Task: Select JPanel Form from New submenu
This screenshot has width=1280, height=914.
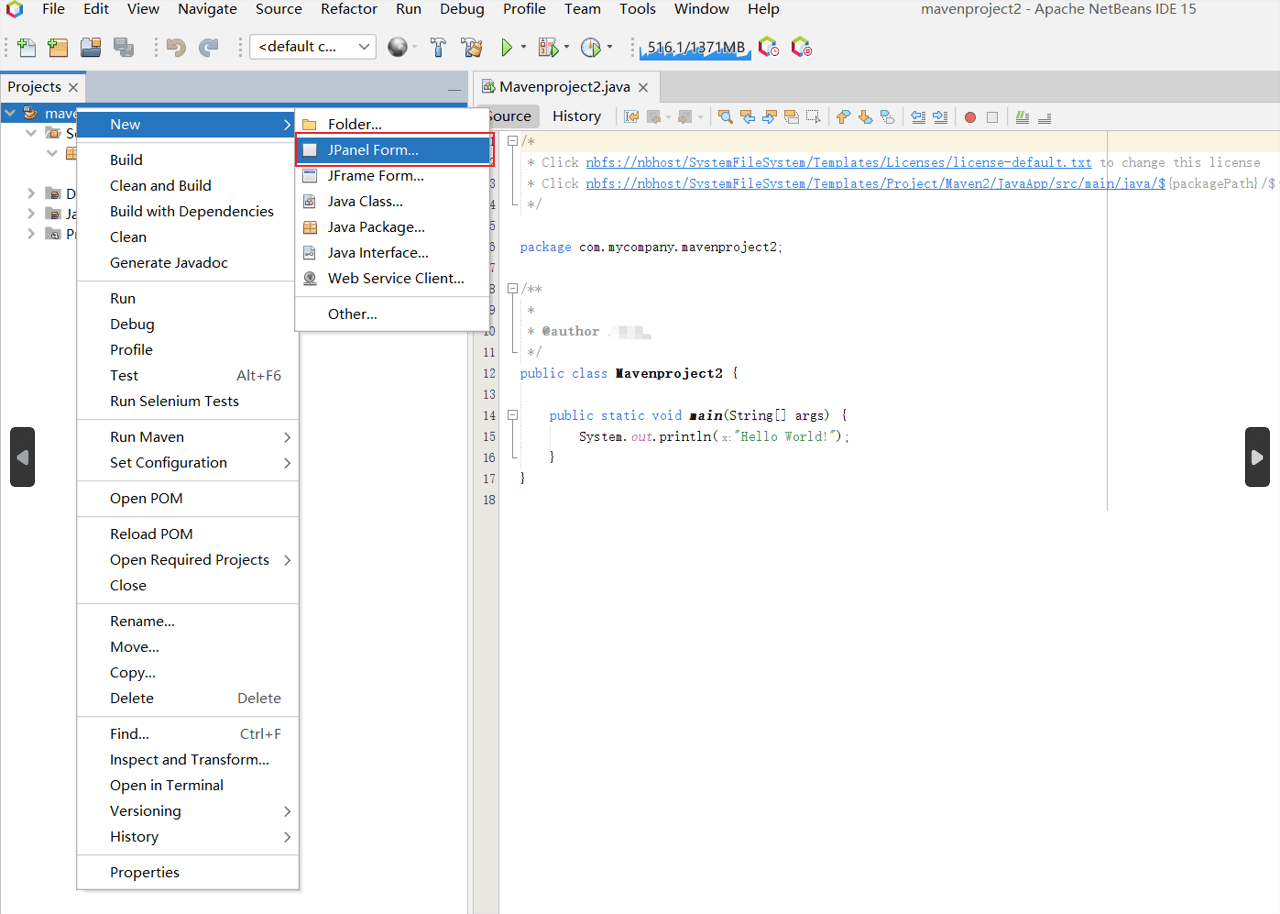Action: (x=393, y=150)
